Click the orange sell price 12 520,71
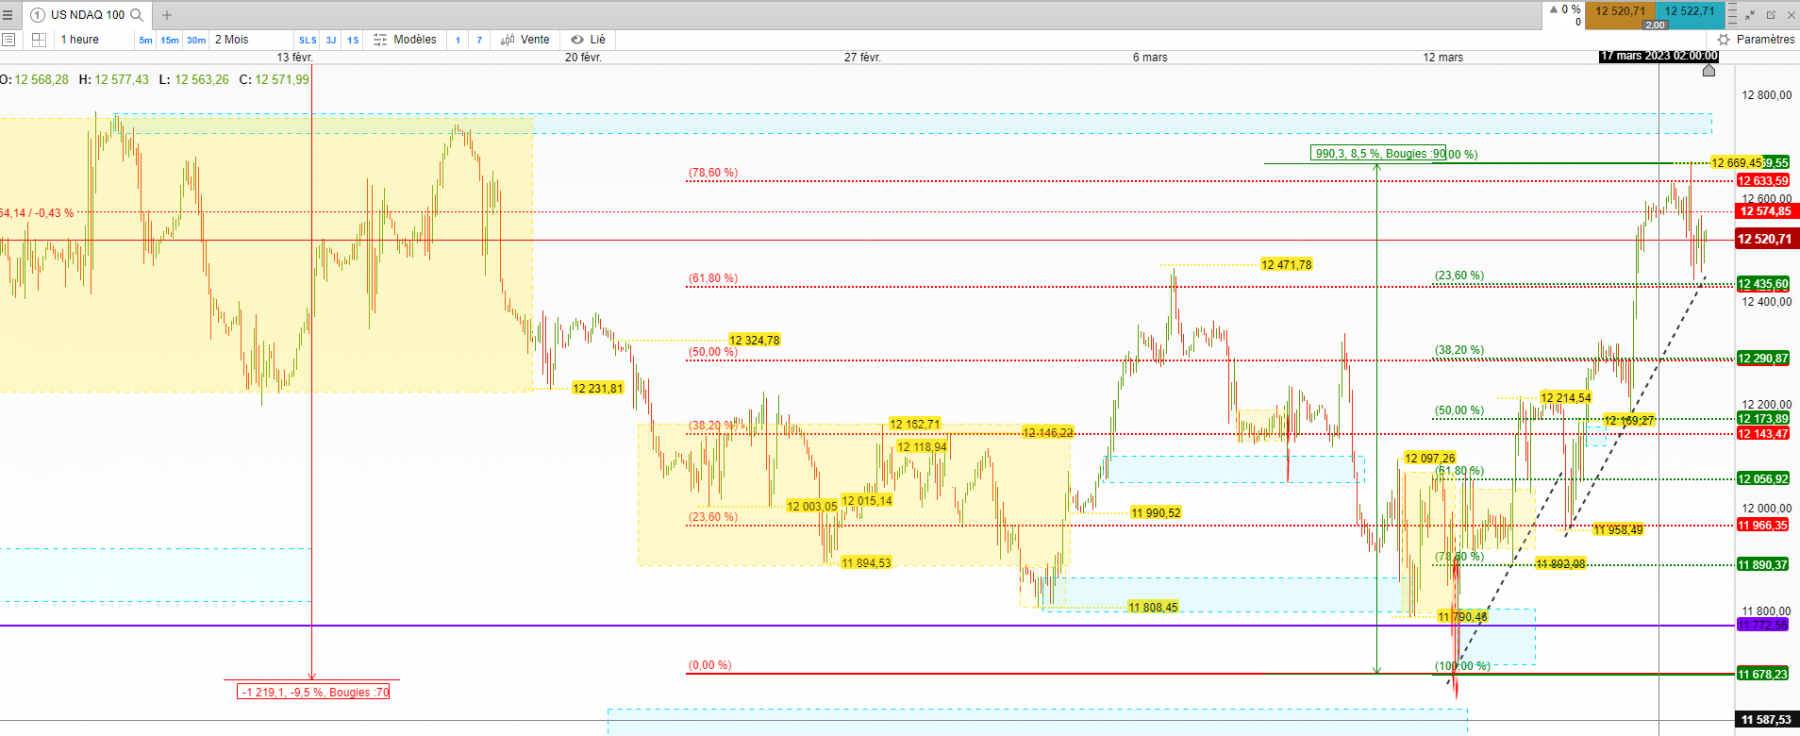This screenshot has height=736, width=1800. tap(1620, 11)
